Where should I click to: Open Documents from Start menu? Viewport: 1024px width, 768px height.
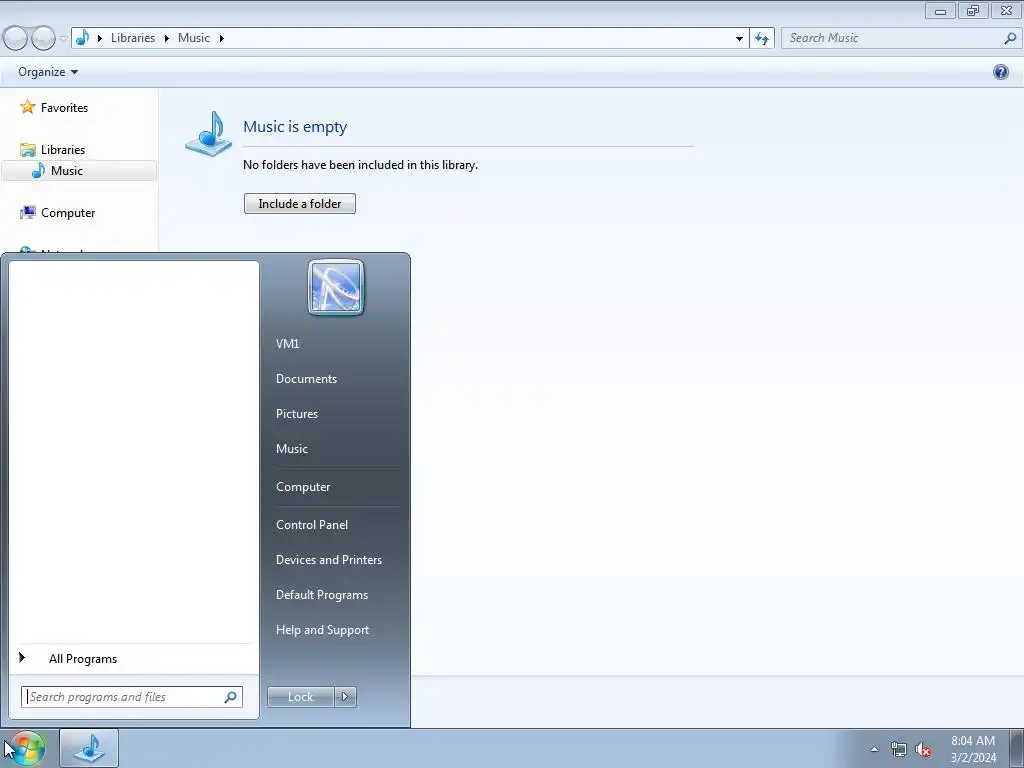coord(306,379)
